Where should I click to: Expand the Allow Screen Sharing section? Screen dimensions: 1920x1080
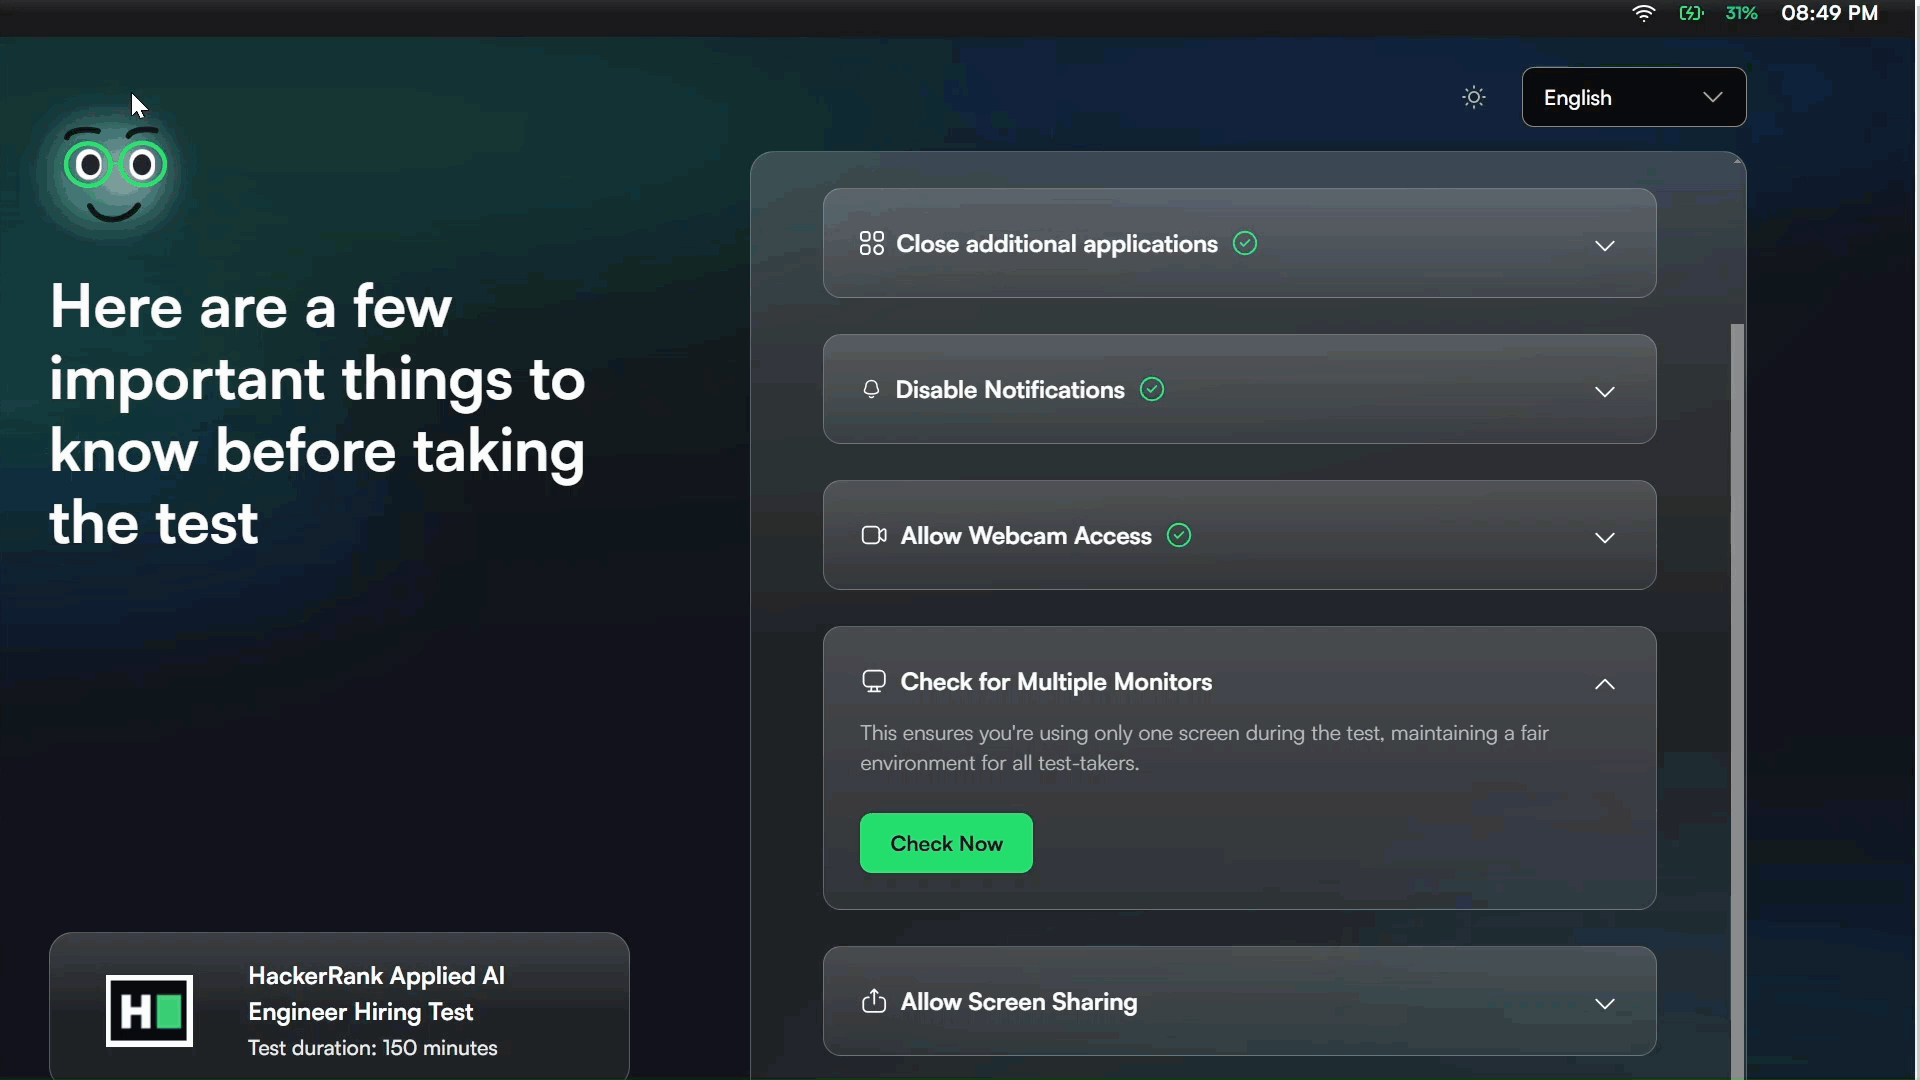[x=1606, y=1003]
